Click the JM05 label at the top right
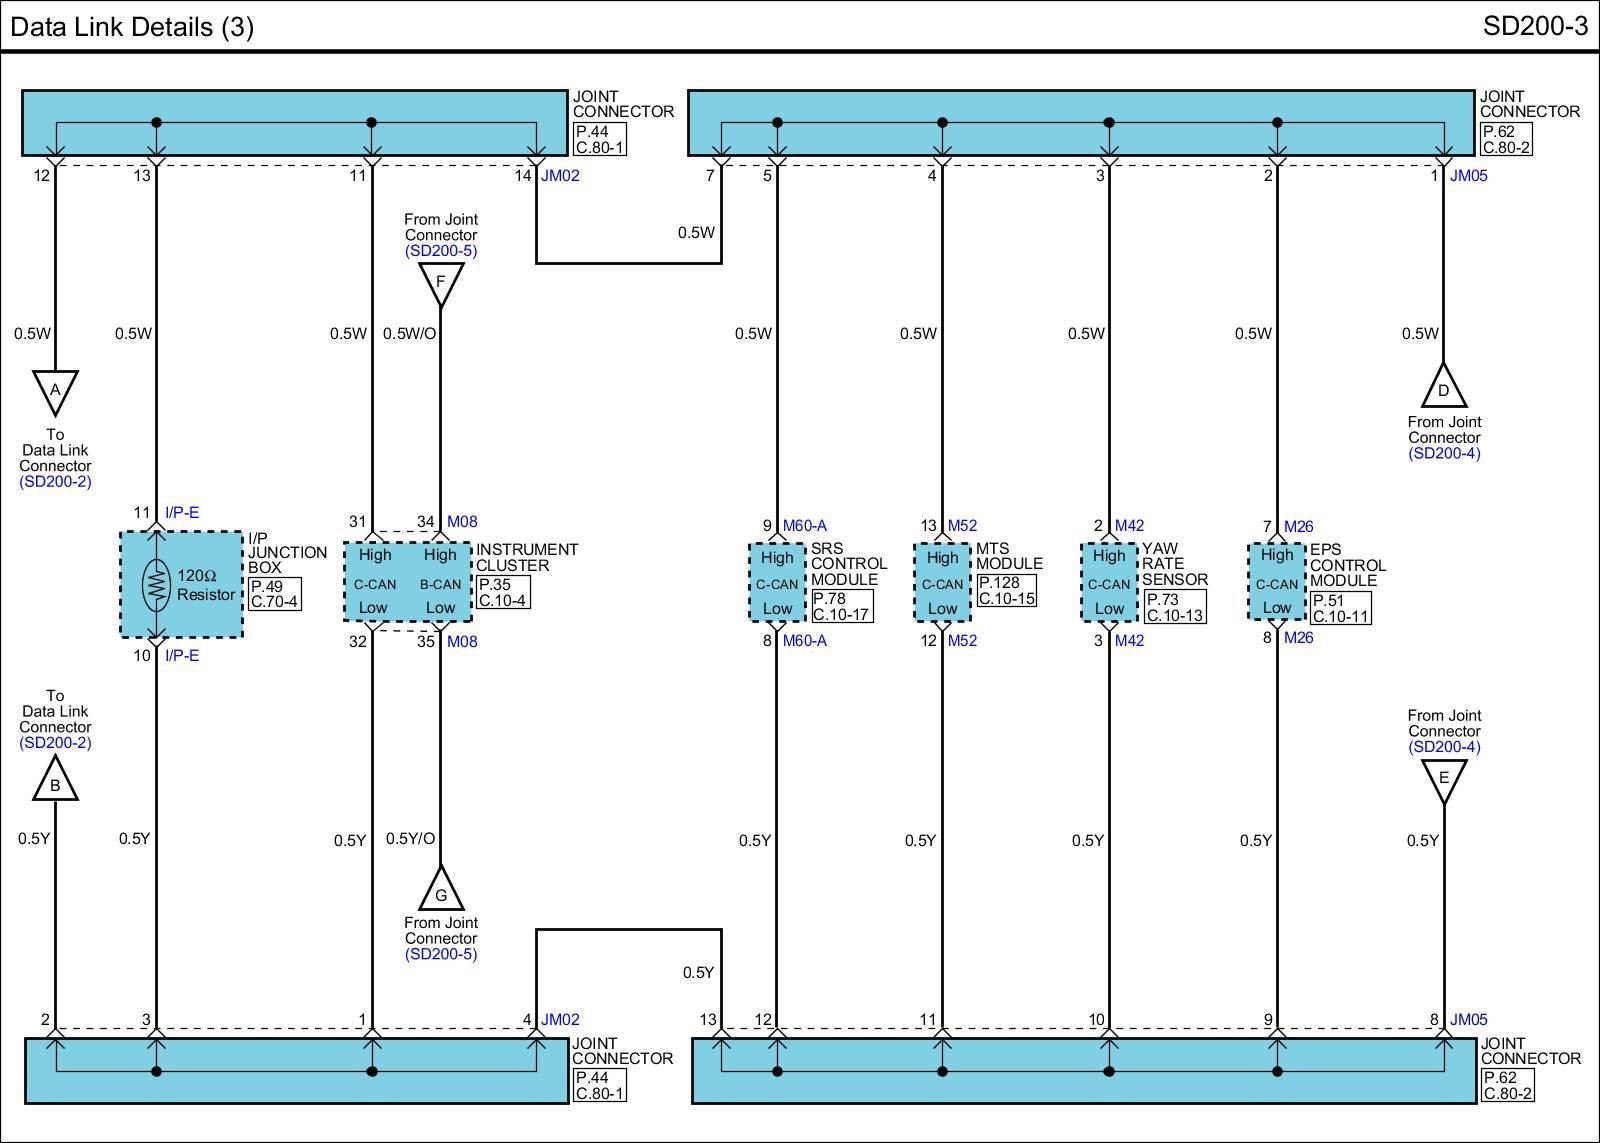The height and width of the screenshot is (1143, 1600). [1469, 176]
